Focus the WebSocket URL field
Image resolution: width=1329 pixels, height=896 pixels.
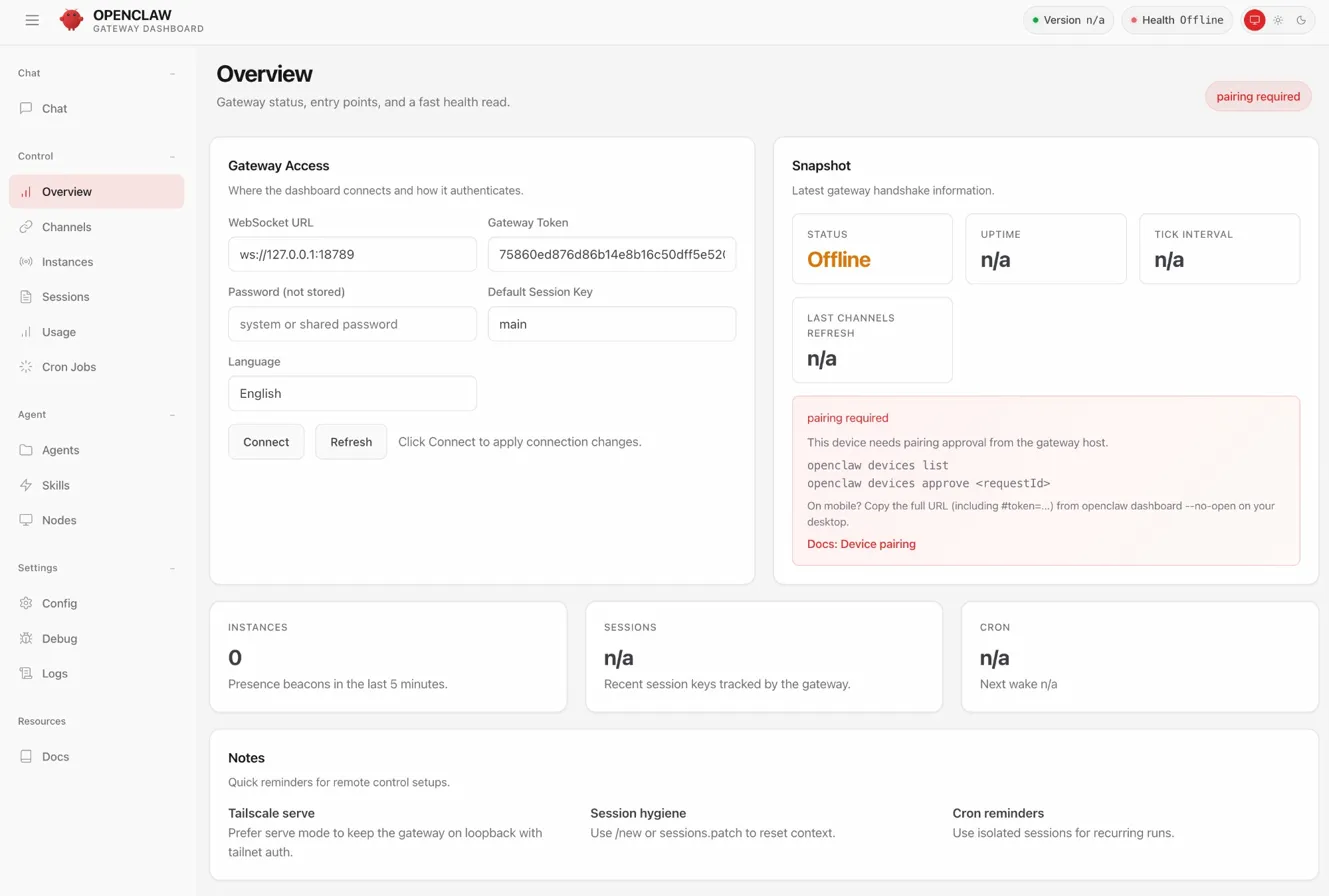point(352,254)
